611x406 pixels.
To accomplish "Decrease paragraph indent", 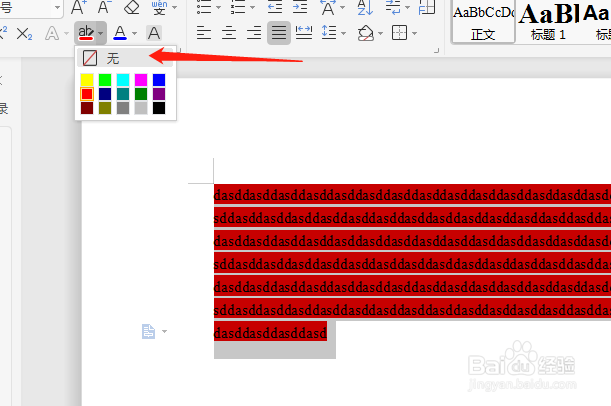I will click(x=275, y=7).
